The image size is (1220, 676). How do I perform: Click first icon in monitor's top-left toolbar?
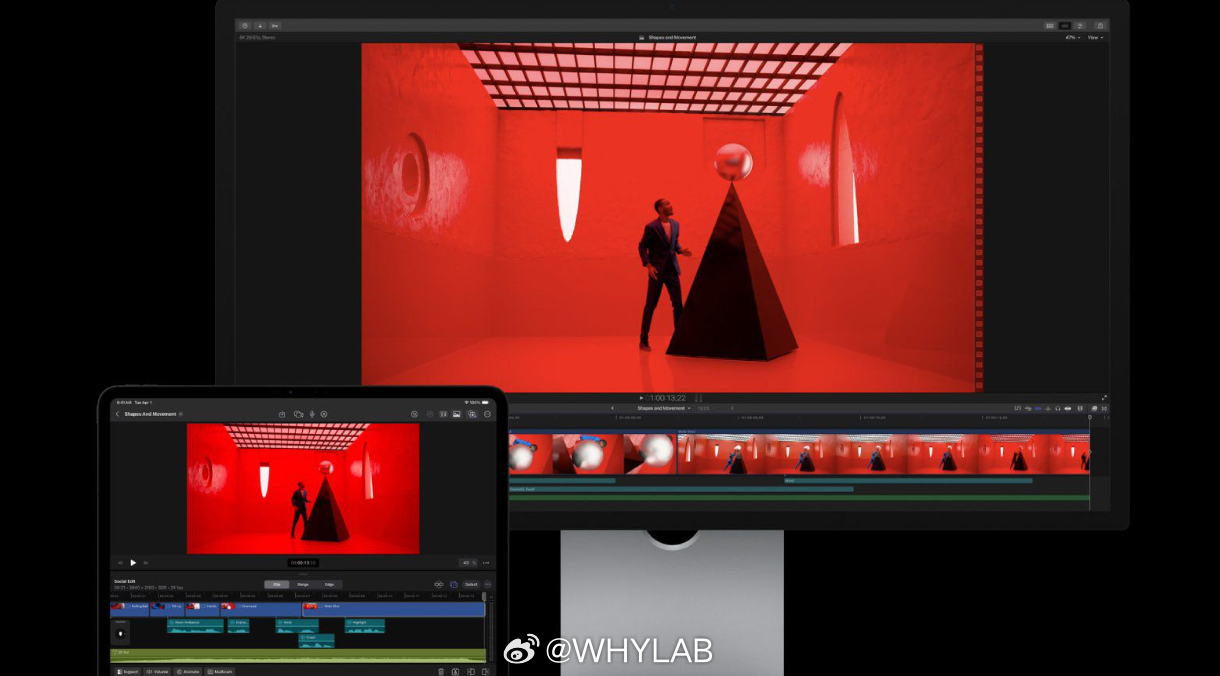point(245,26)
